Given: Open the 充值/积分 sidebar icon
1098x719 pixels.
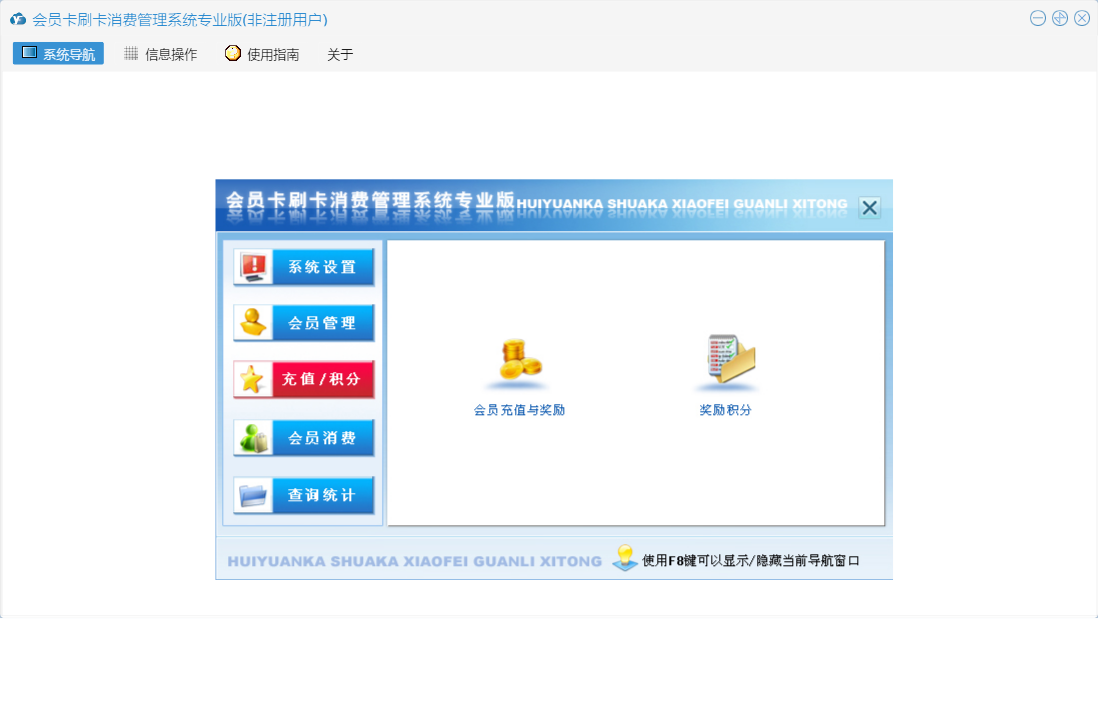Looking at the screenshot, I should pos(303,380).
